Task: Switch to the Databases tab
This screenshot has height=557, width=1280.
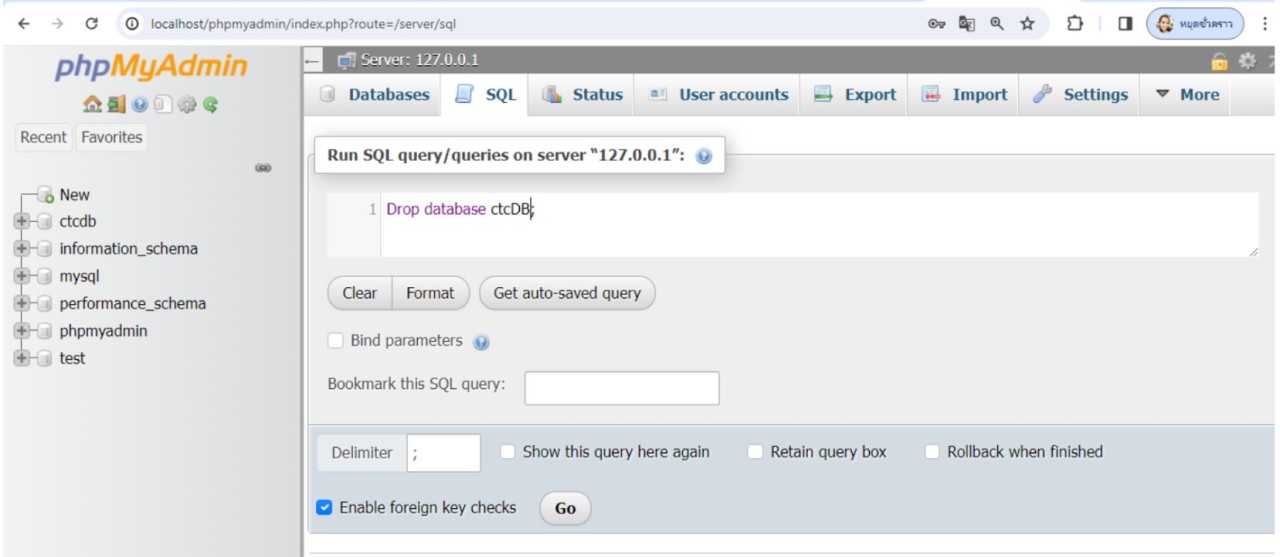Action: [375, 95]
